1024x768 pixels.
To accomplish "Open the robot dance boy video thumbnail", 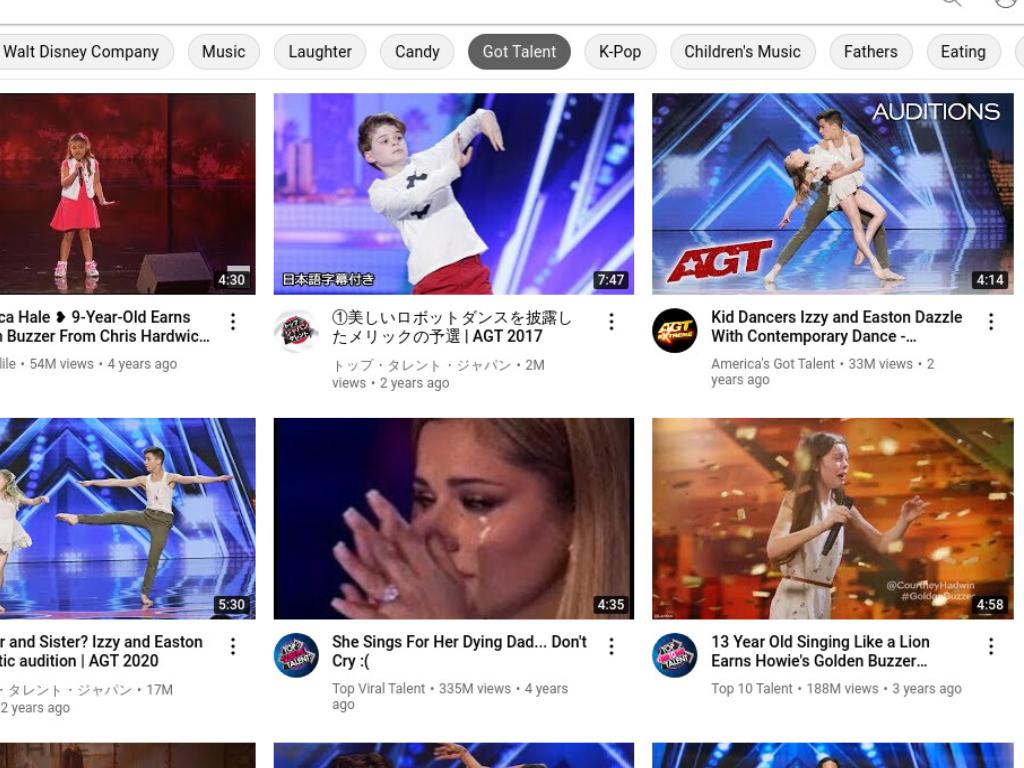I will (x=453, y=194).
